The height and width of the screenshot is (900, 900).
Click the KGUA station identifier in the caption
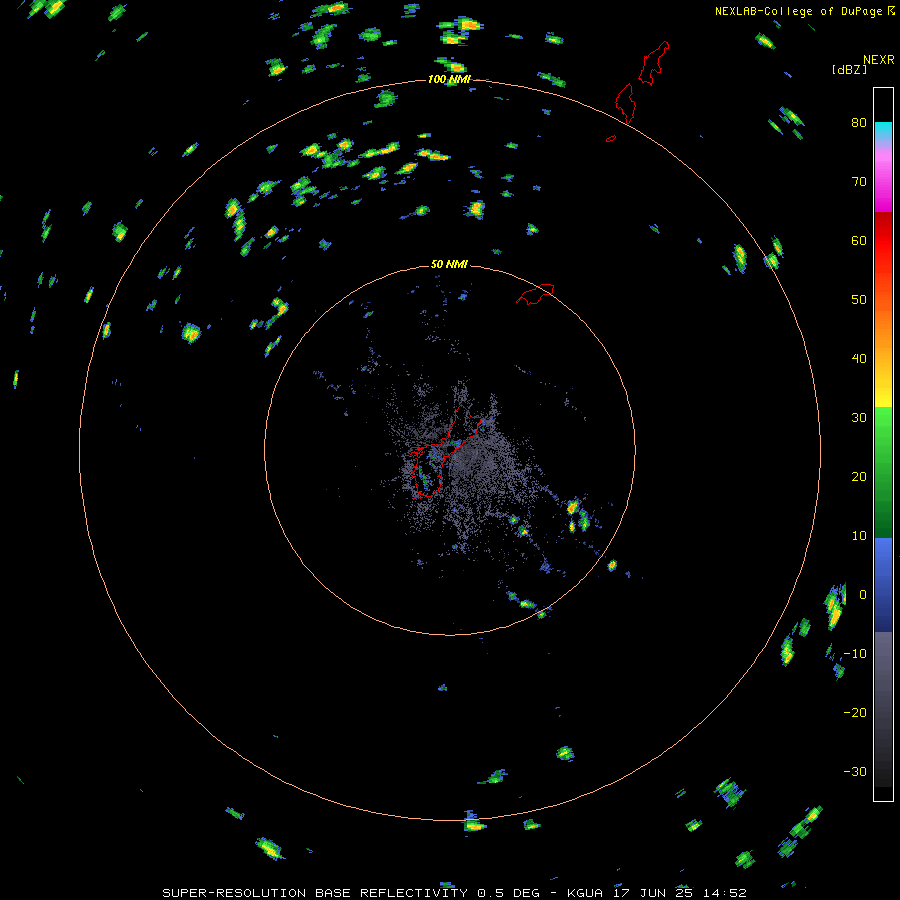[585, 893]
